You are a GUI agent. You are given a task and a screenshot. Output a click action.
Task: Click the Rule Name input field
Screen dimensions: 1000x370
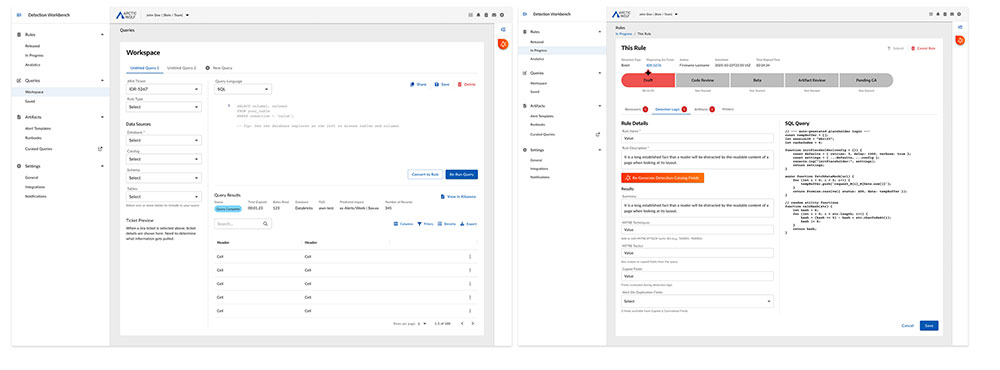[x=697, y=138]
